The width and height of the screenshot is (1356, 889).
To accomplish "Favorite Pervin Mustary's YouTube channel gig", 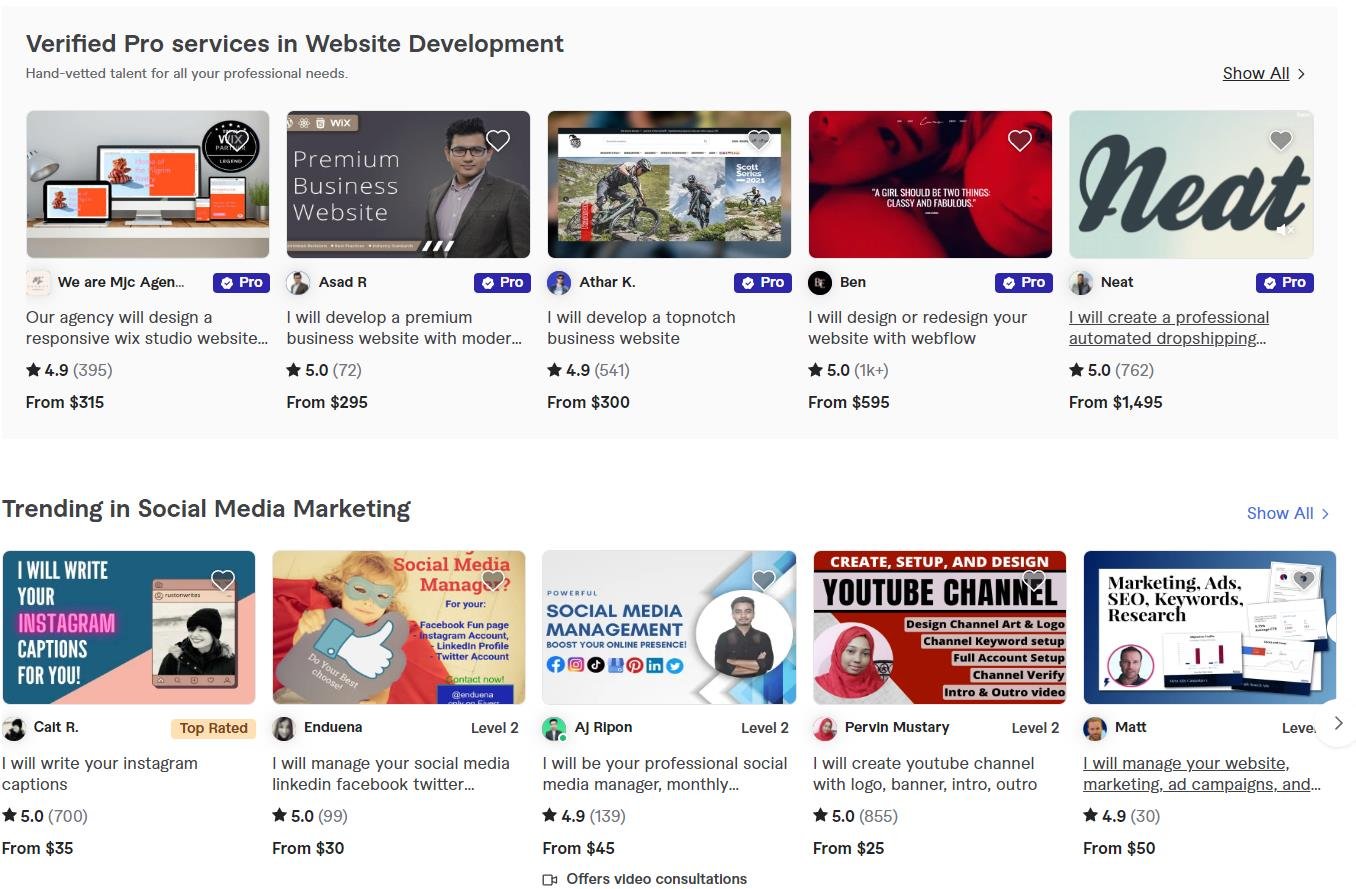I will [1034, 580].
